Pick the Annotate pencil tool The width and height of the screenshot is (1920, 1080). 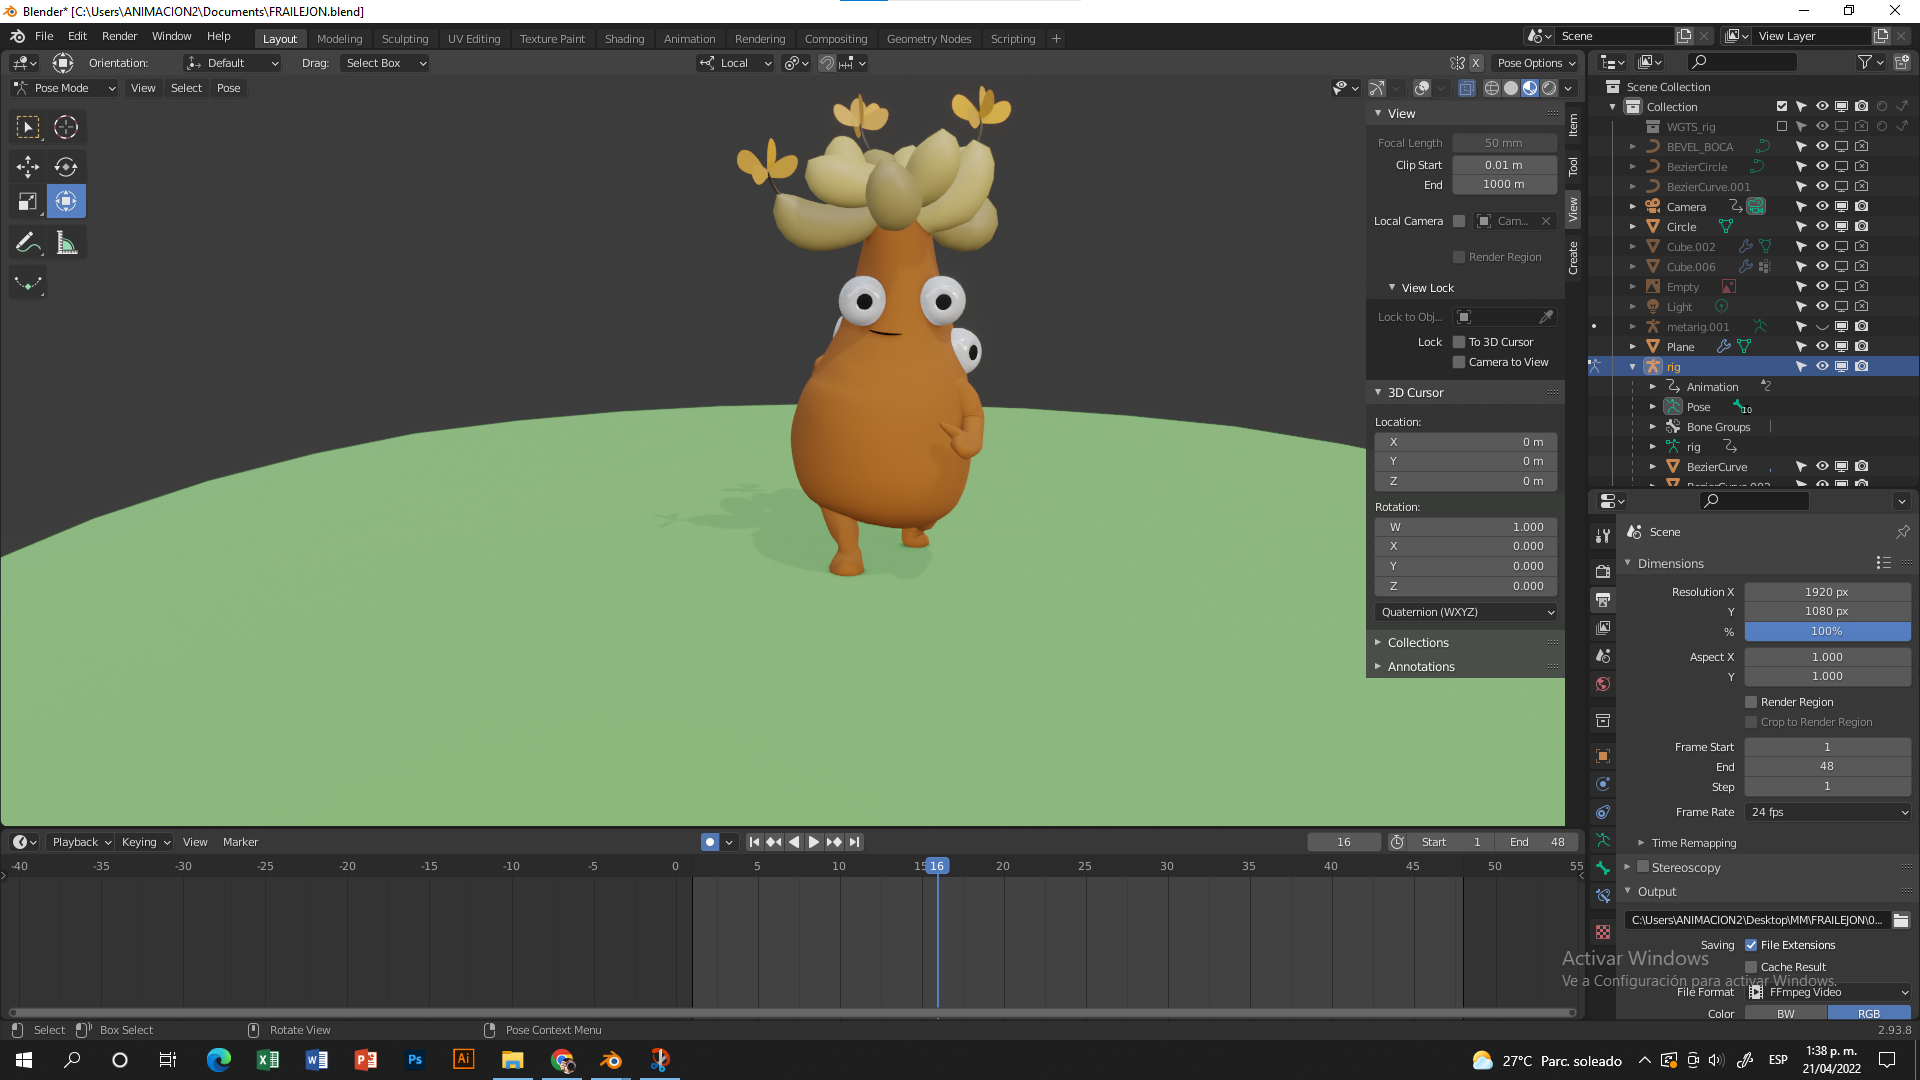pos(28,243)
